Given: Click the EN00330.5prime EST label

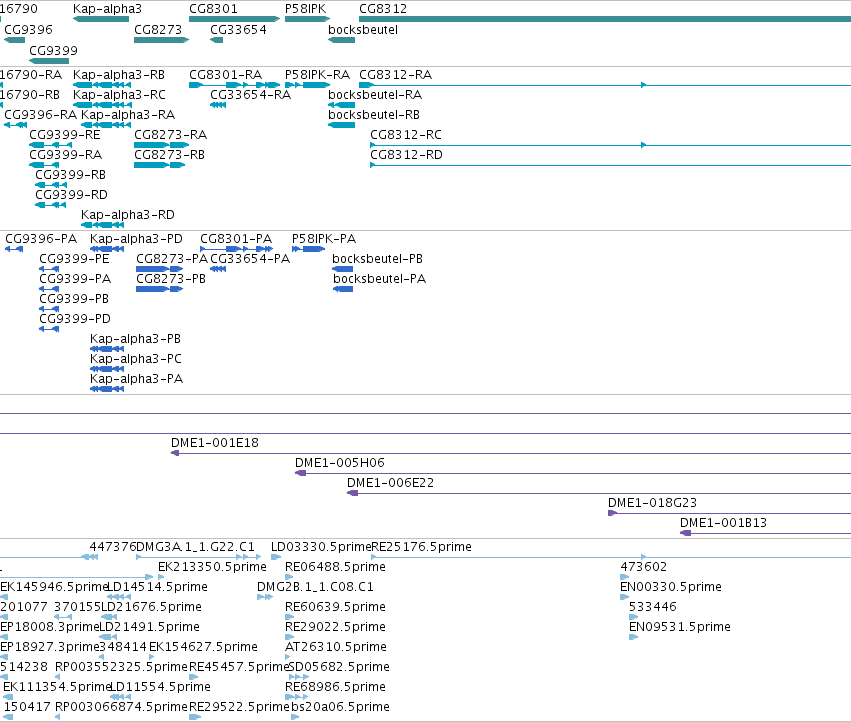Looking at the screenshot, I should [x=671, y=587].
